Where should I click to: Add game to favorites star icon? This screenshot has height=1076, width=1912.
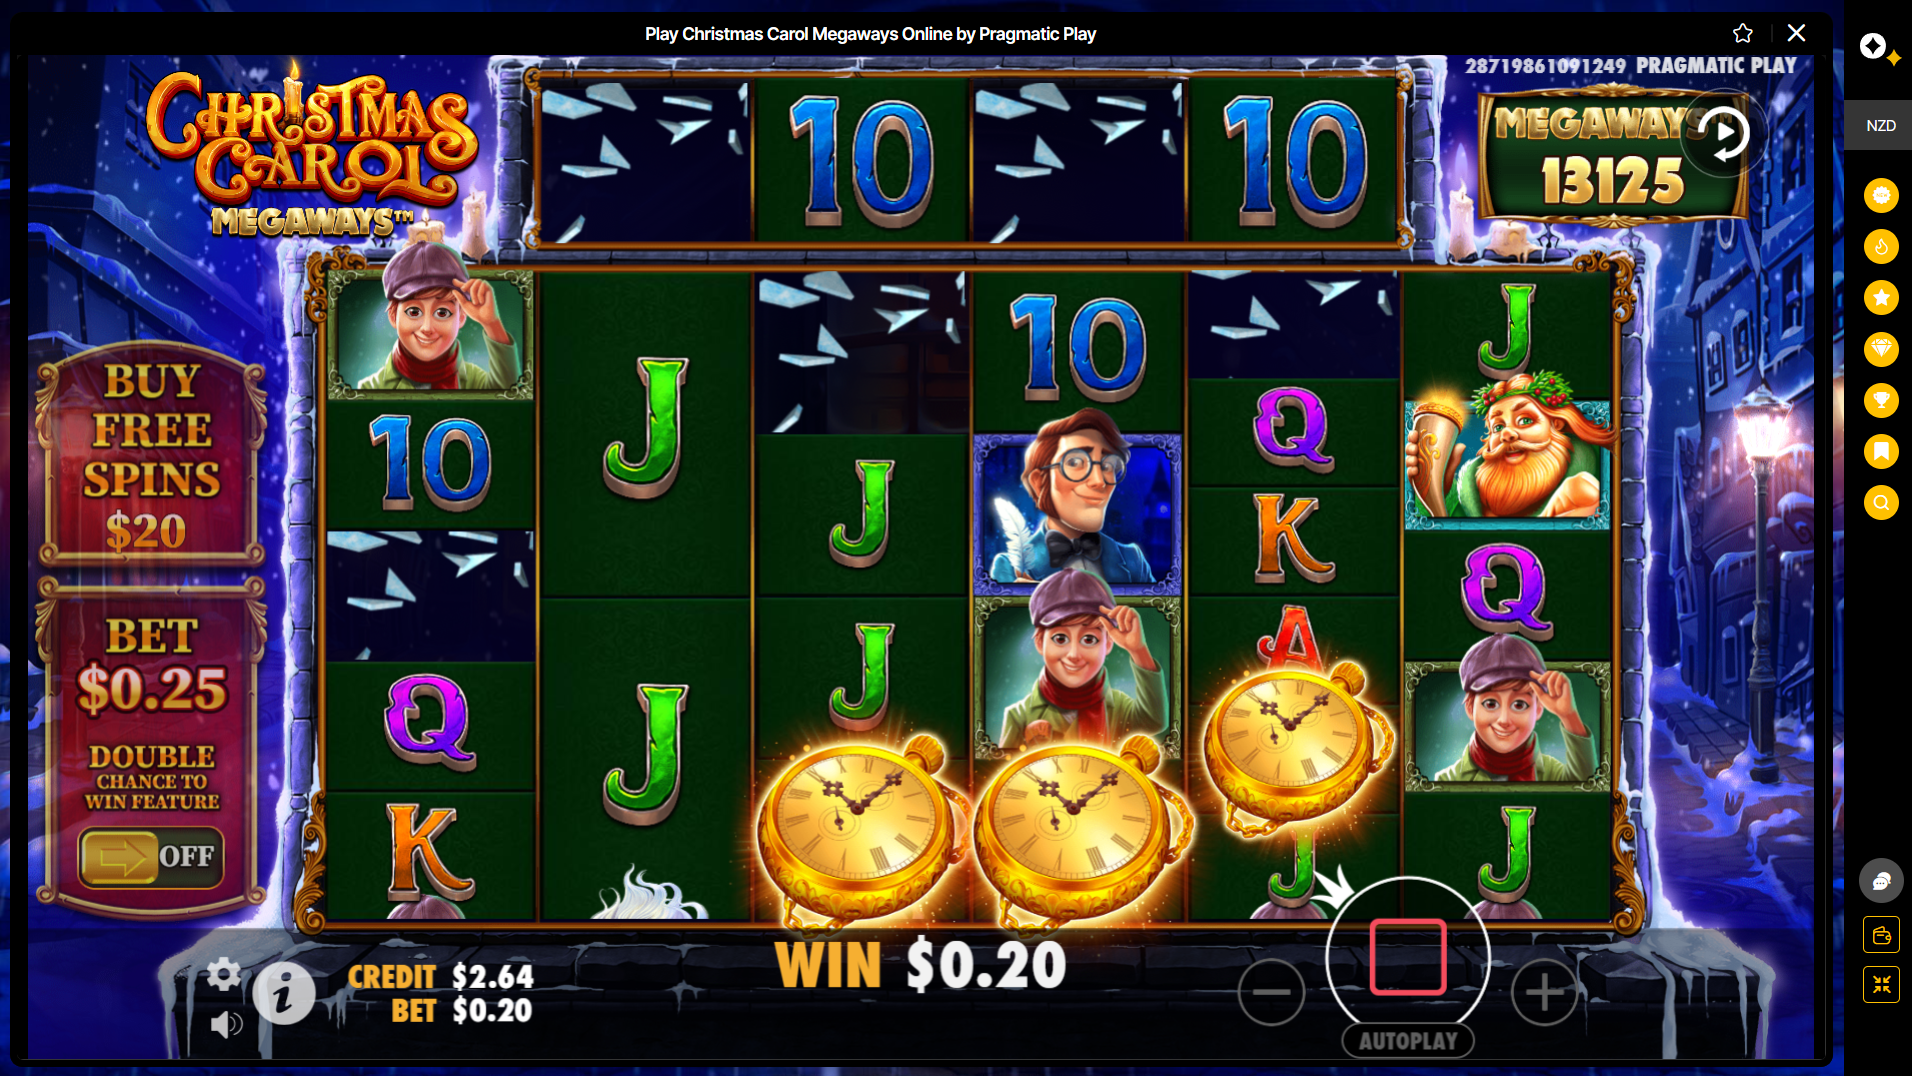1743,33
